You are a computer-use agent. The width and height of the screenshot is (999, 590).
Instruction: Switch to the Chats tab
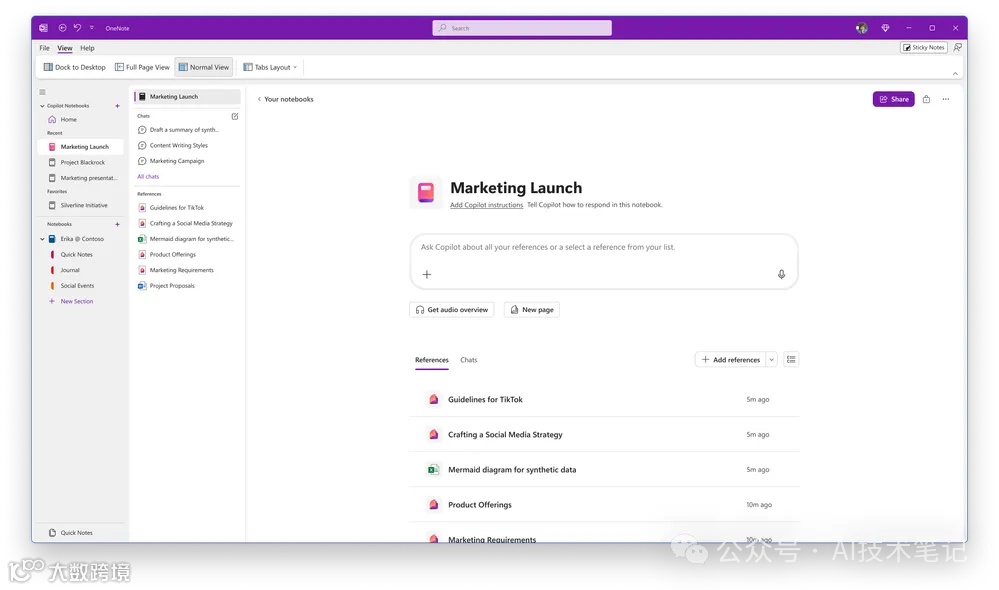click(x=469, y=360)
